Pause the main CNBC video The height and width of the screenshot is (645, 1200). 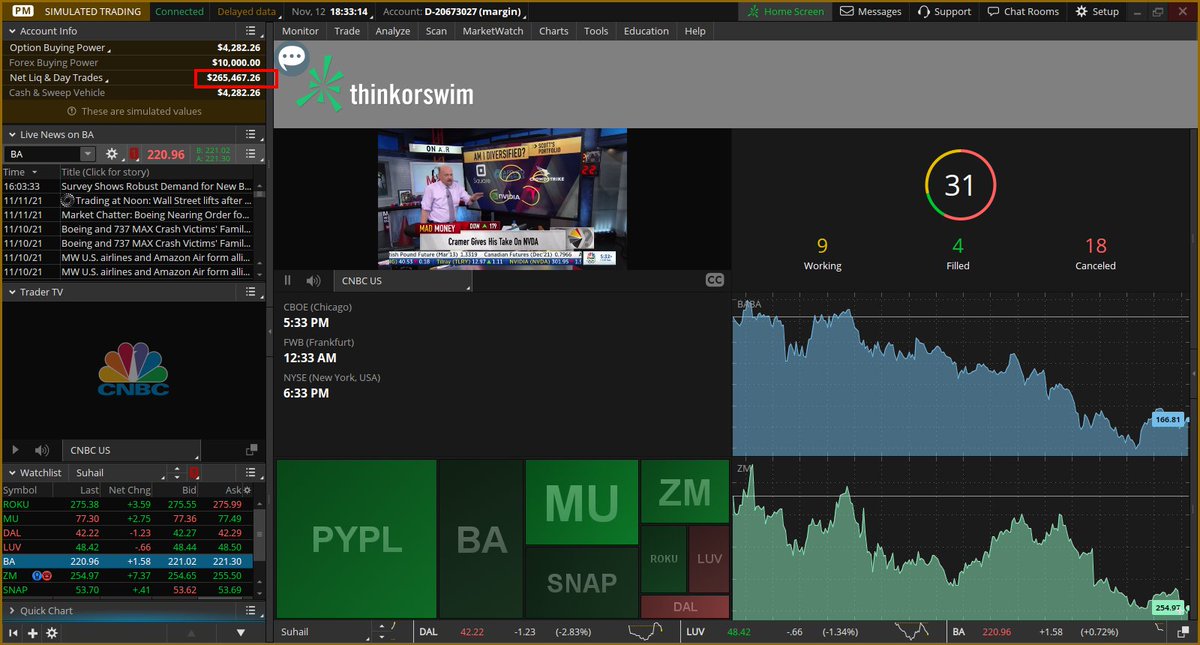tap(288, 281)
